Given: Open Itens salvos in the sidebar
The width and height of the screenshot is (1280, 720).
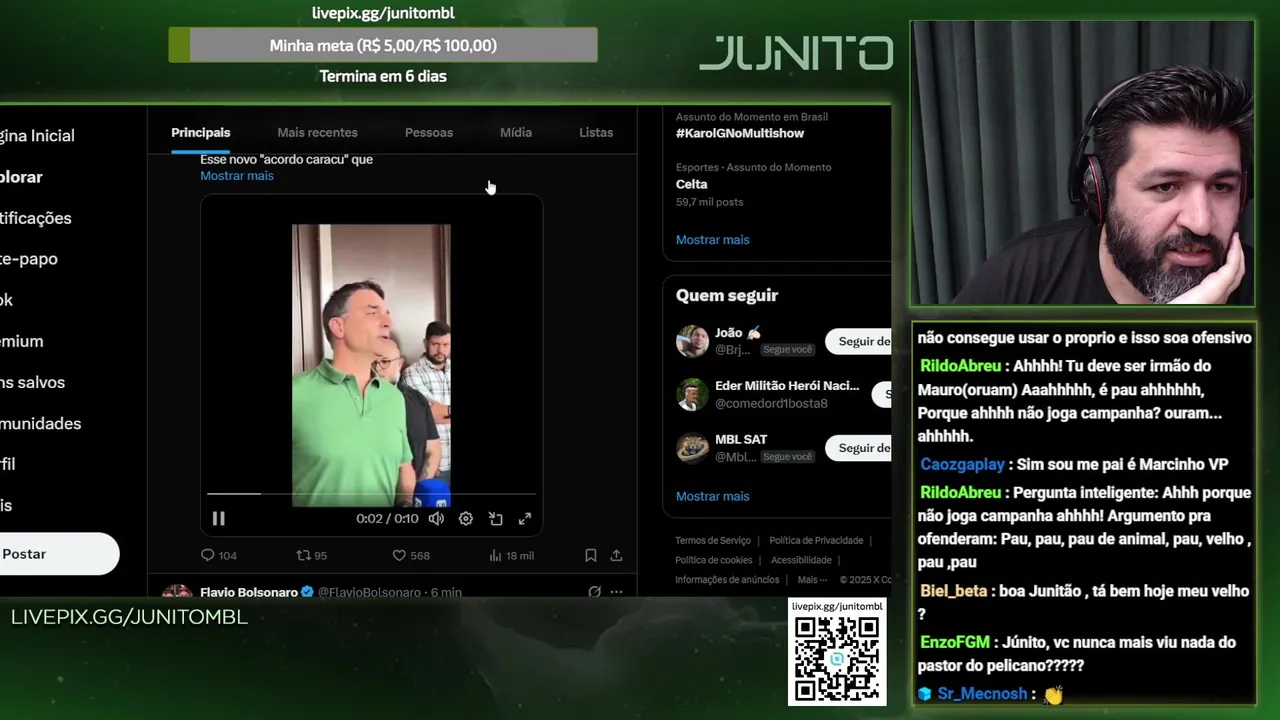Looking at the screenshot, I should (32, 382).
